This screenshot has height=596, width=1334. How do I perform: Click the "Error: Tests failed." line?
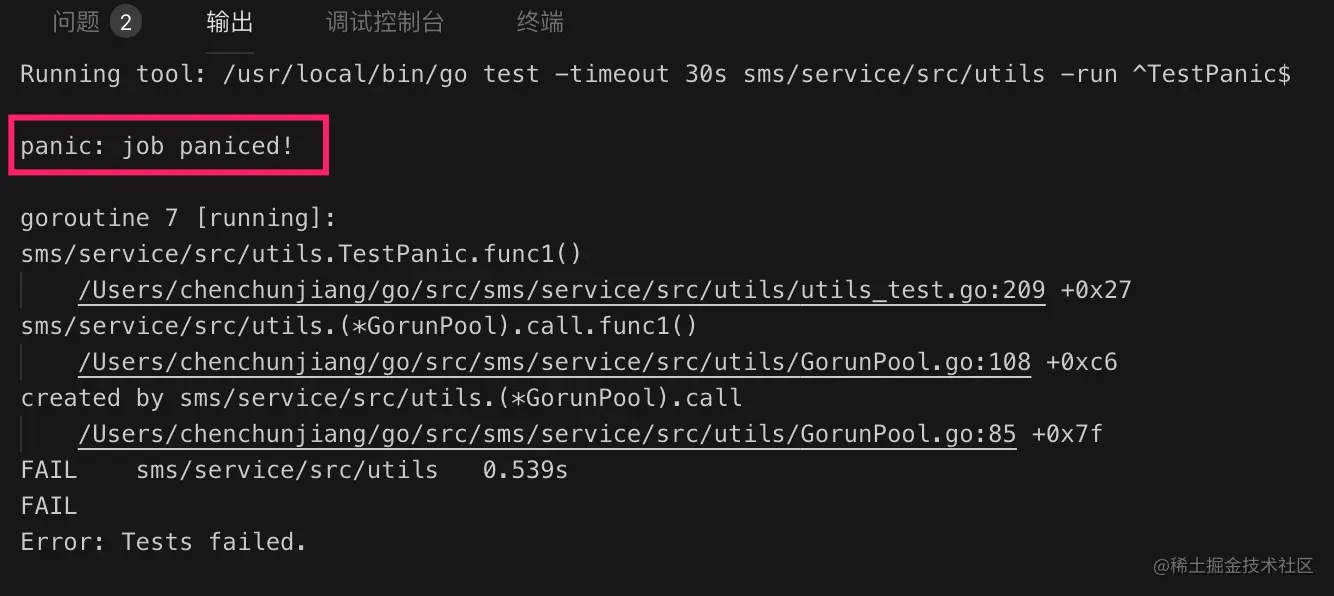point(163,542)
